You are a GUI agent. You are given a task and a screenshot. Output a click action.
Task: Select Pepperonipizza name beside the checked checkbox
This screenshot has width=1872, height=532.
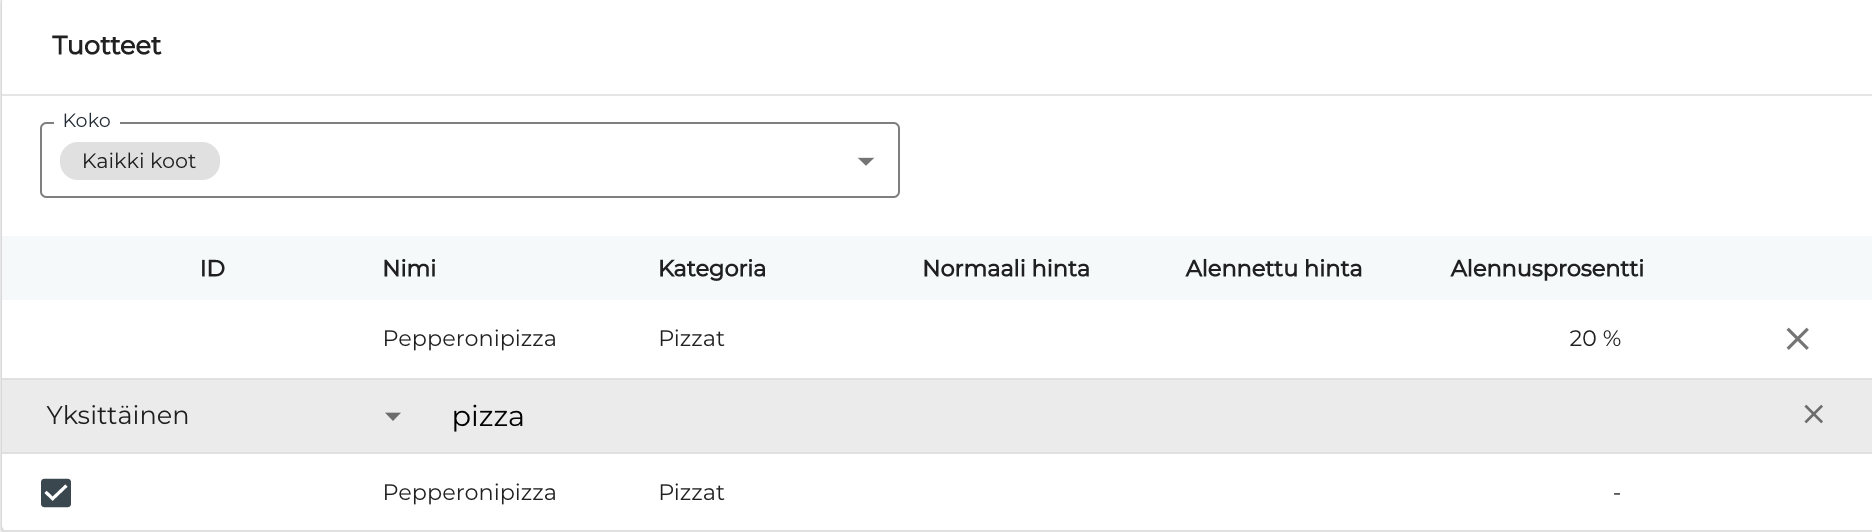(469, 493)
